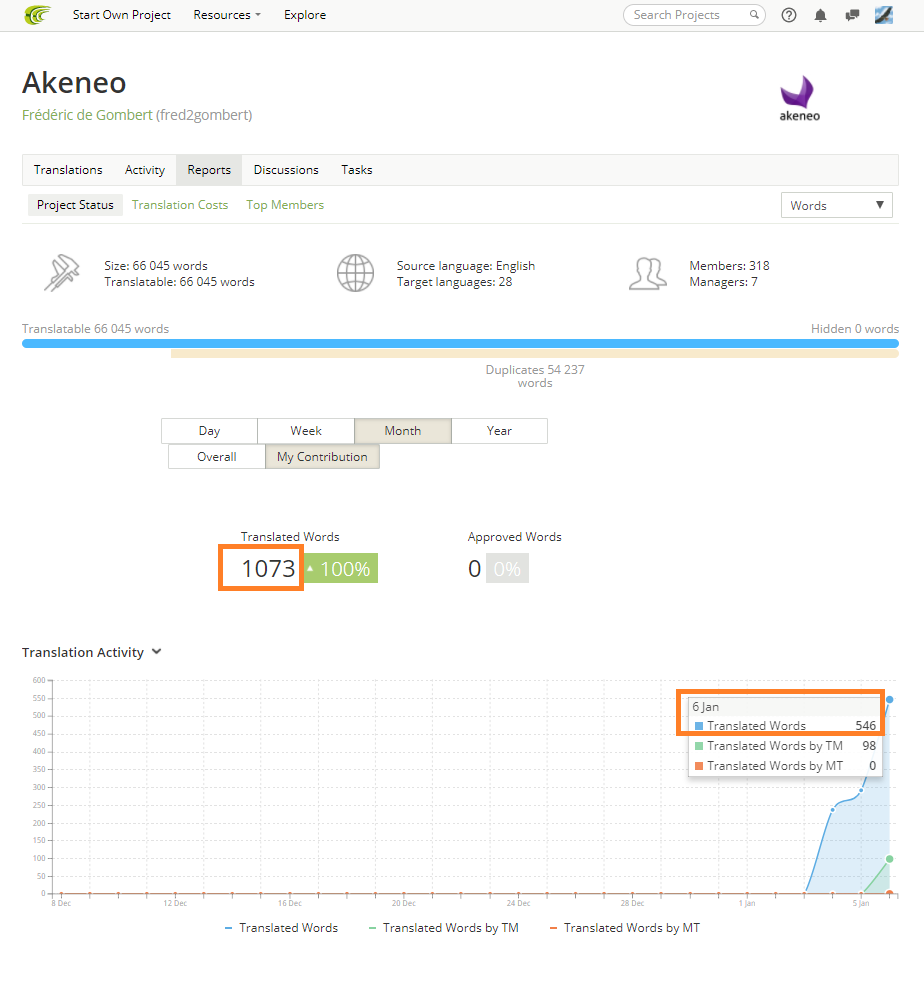The height and width of the screenshot is (996, 924).
Task: Click 'Target languages: 28' text
Action: [x=454, y=282]
